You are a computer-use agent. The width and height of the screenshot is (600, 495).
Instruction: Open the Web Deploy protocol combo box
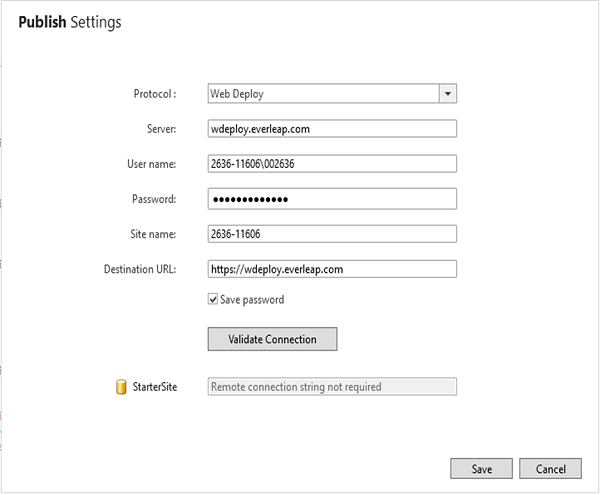[x=322, y=93]
